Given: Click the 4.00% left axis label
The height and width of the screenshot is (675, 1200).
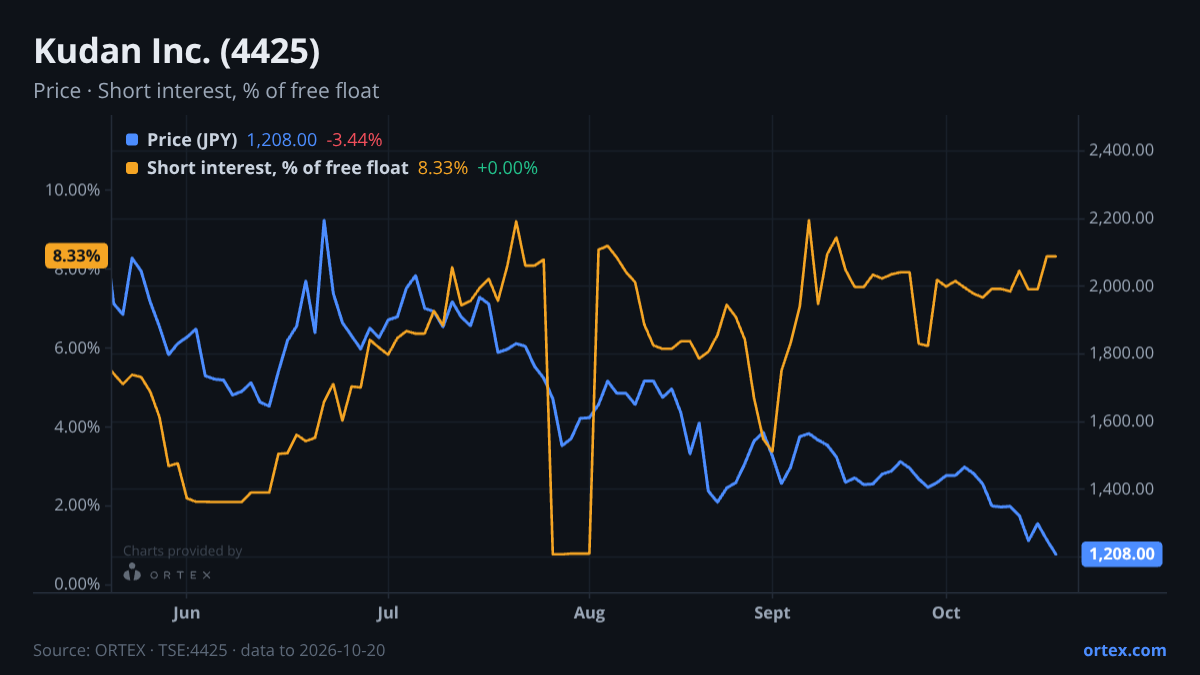Looking at the screenshot, I should pos(77,427).
